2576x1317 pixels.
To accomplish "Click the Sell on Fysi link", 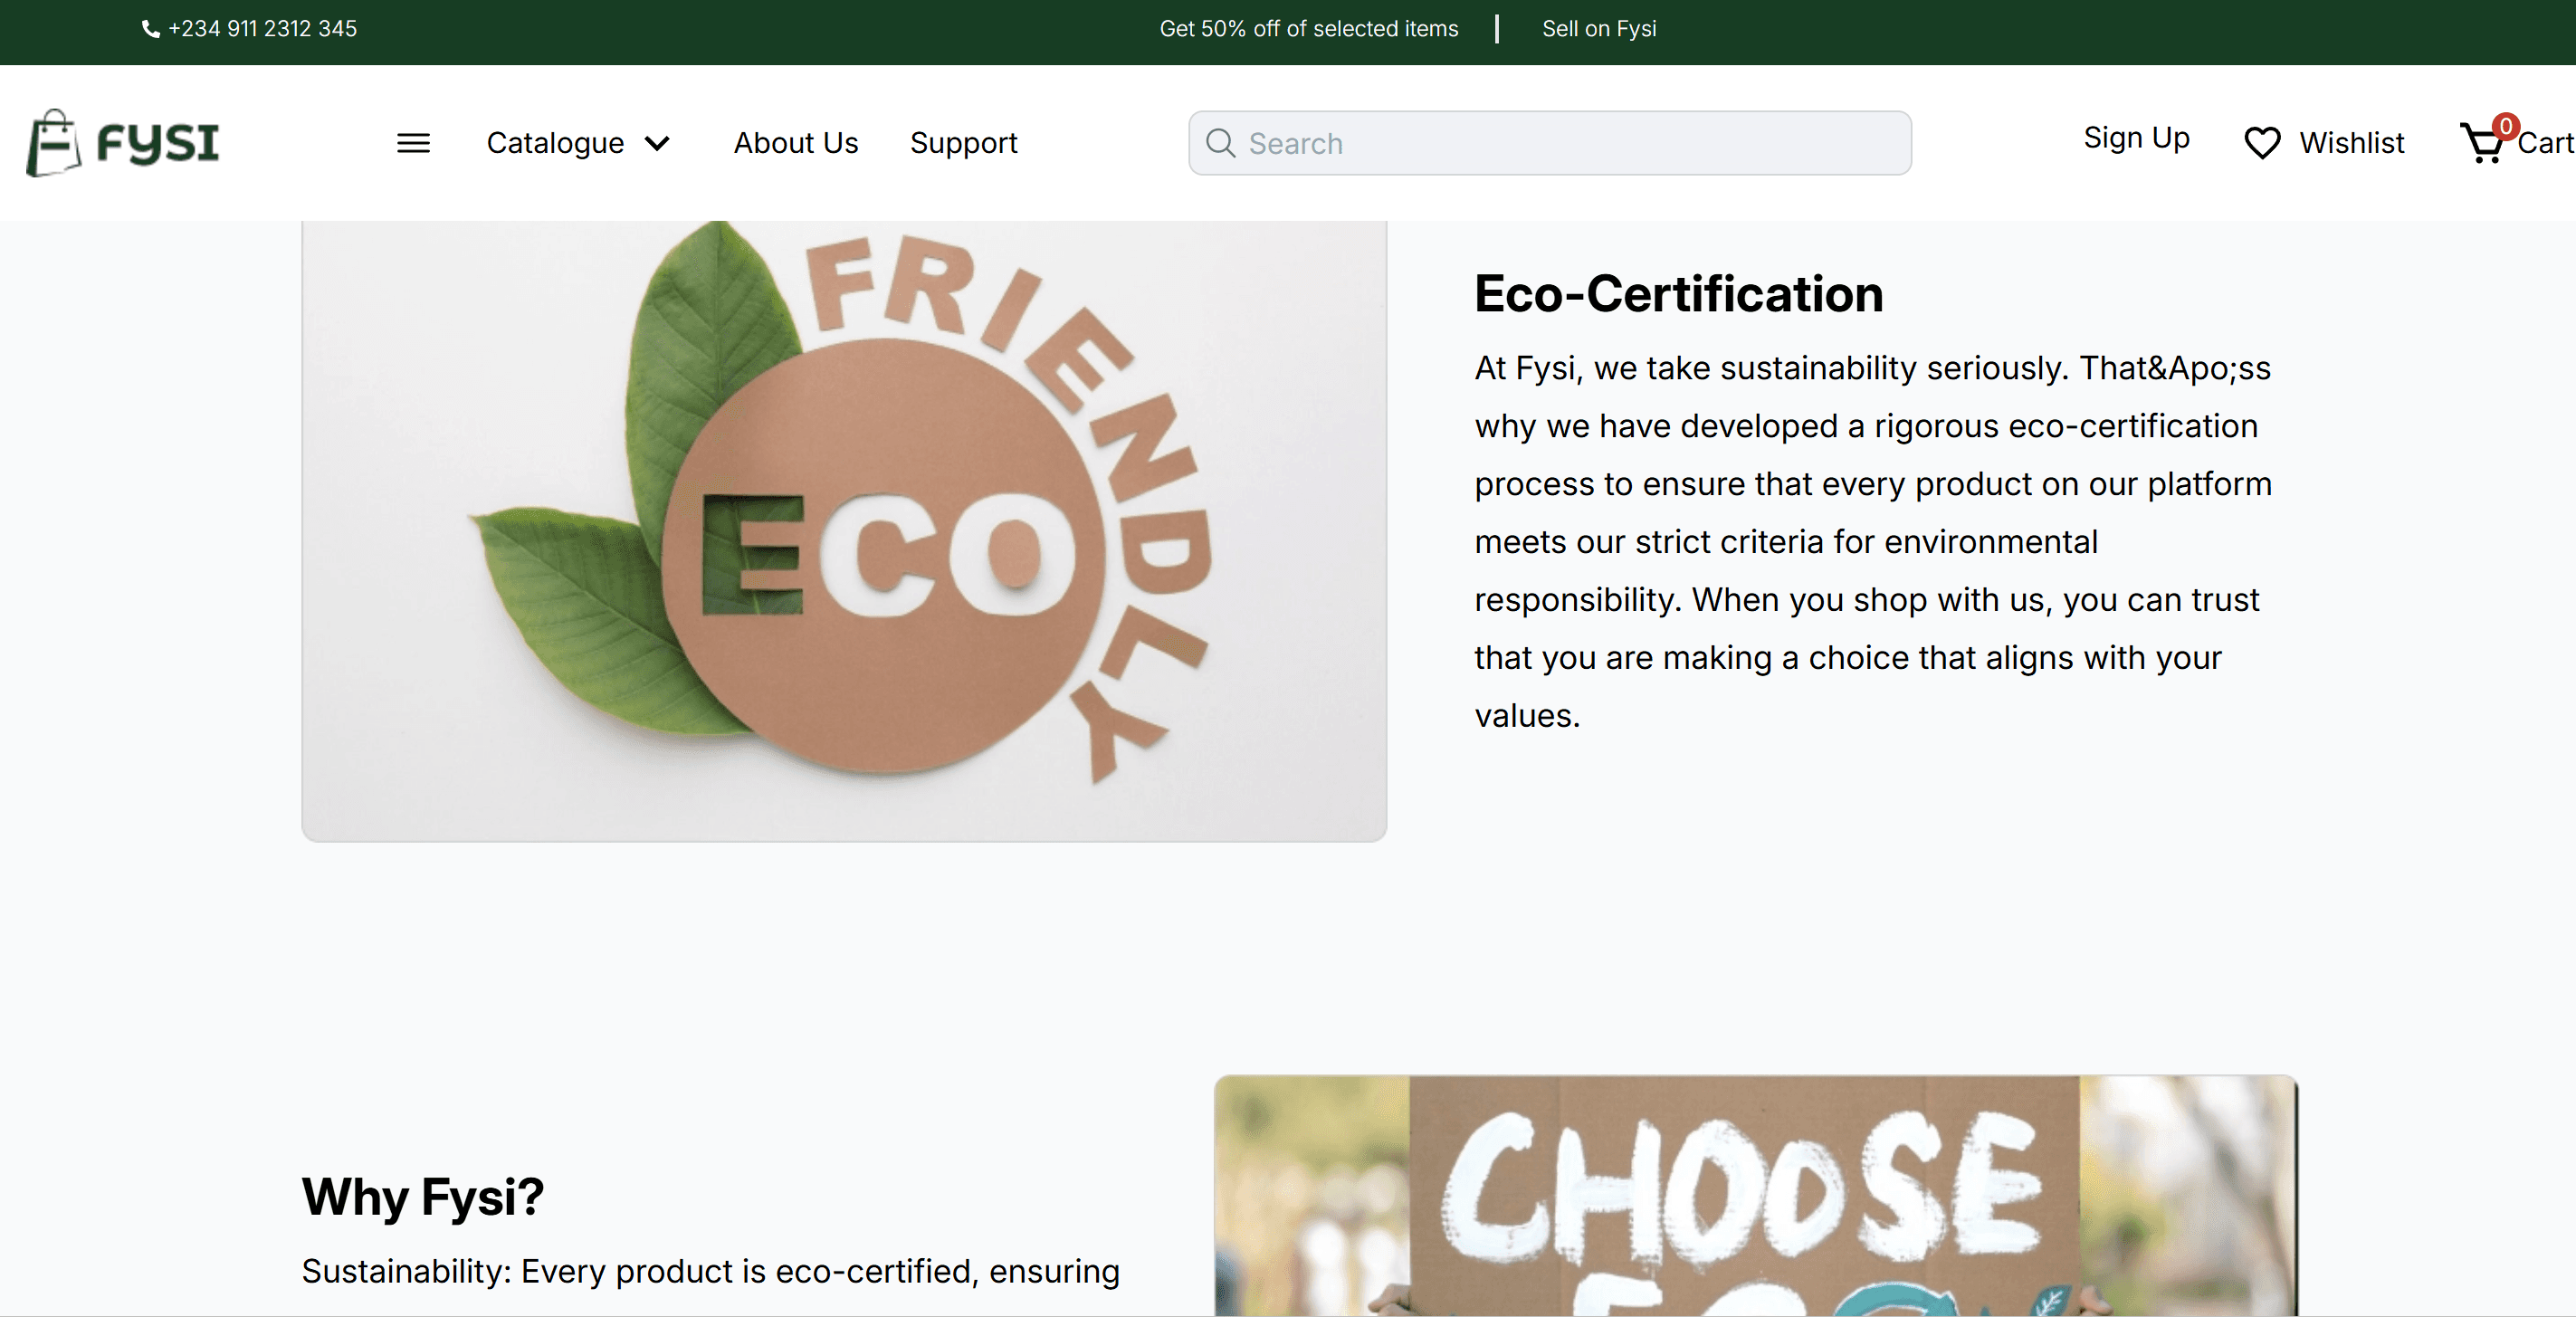I will (1599, 29).
